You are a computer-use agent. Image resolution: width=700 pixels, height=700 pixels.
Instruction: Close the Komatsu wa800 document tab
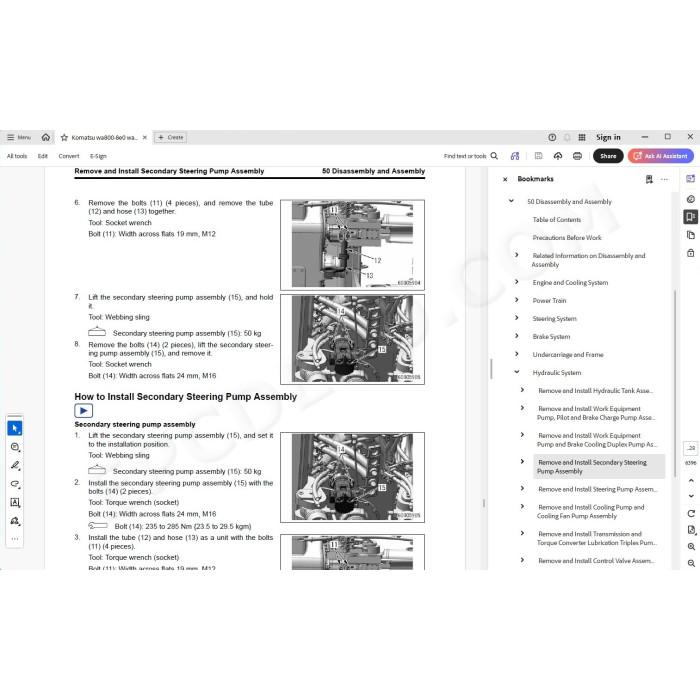point(145,138)
